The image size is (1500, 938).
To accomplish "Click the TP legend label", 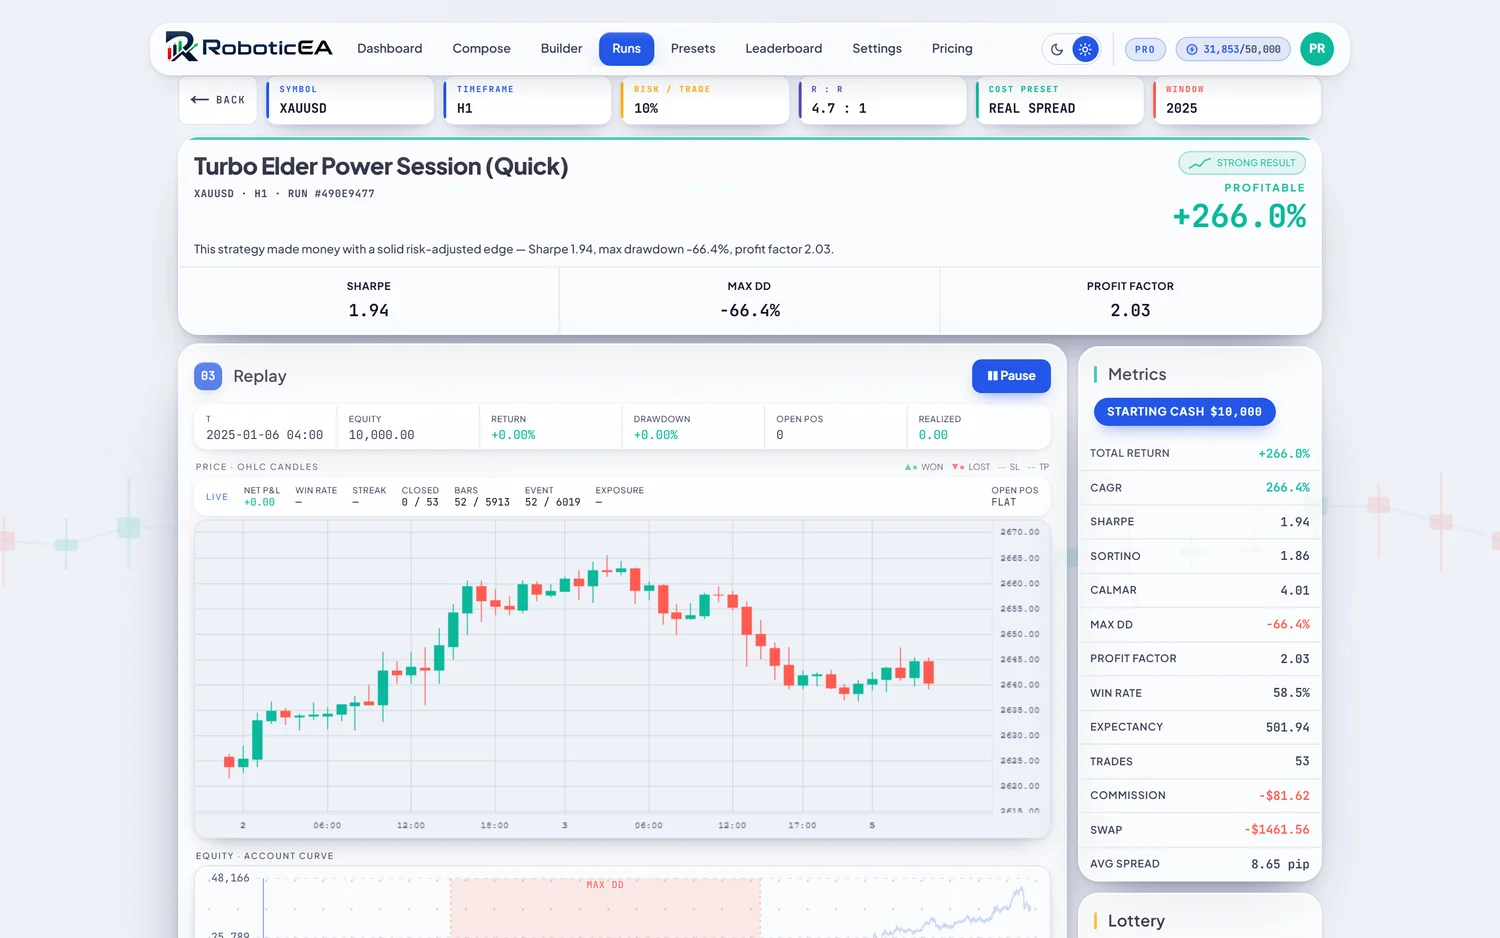I will coord(1038,467).
